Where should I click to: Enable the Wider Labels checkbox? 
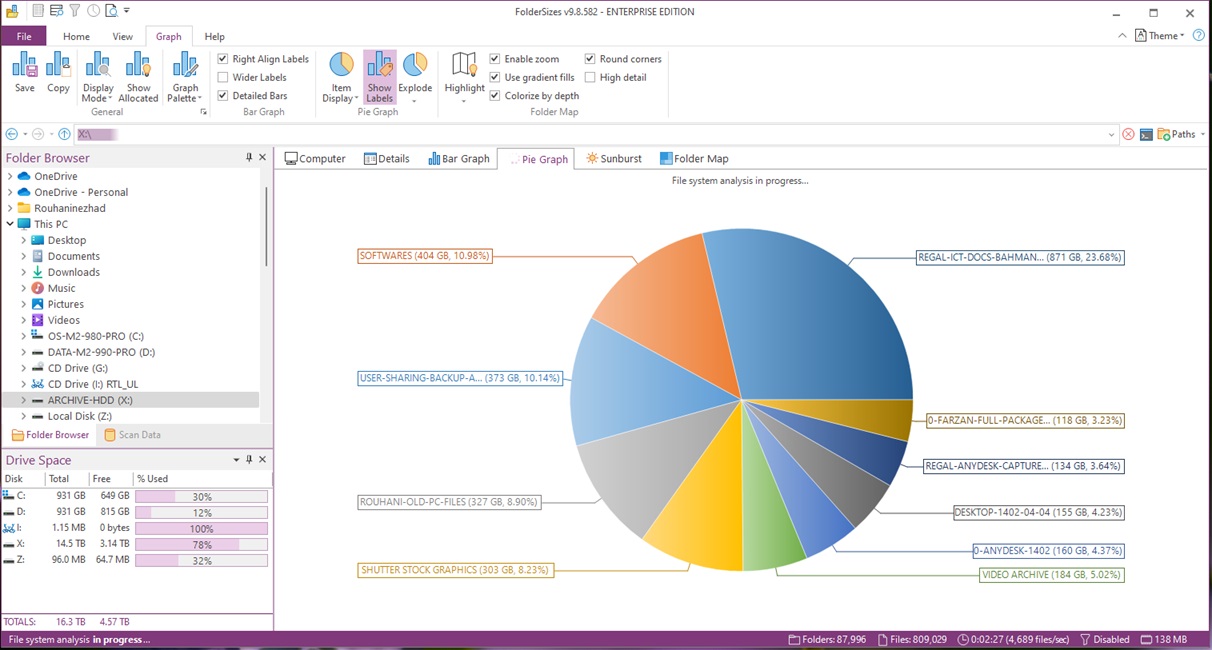pyautogui.click(x=223, y=77)
